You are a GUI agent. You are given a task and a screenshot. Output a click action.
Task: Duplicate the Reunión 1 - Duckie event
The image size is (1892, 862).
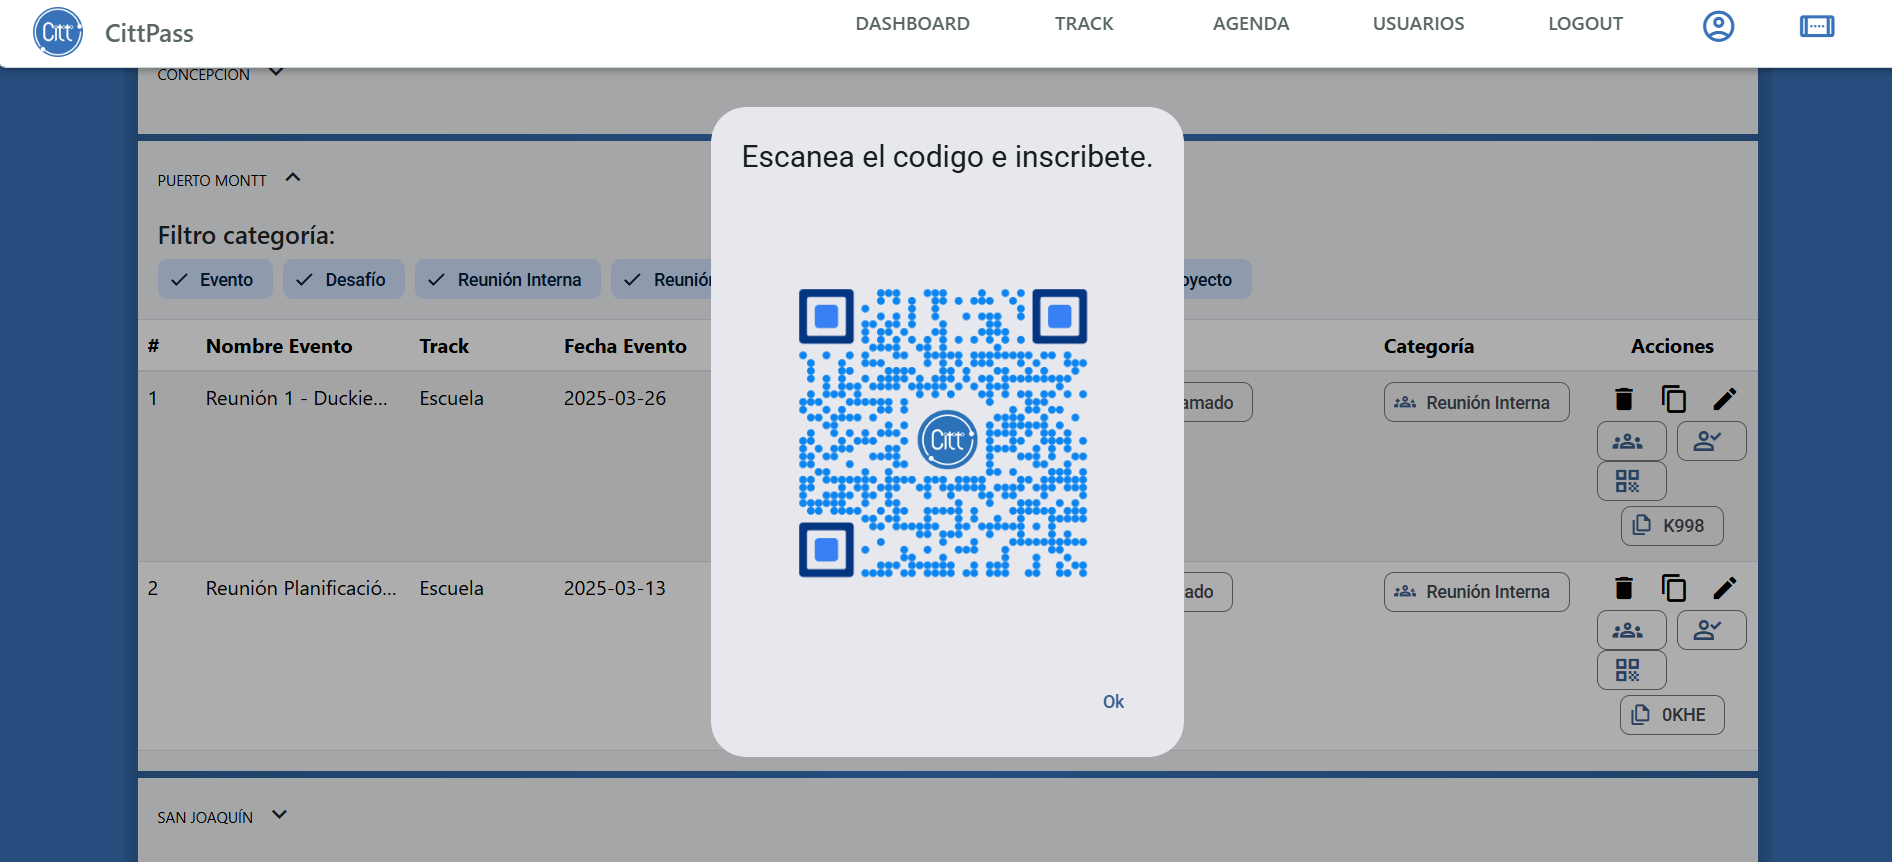click(x=1674, y=399)
